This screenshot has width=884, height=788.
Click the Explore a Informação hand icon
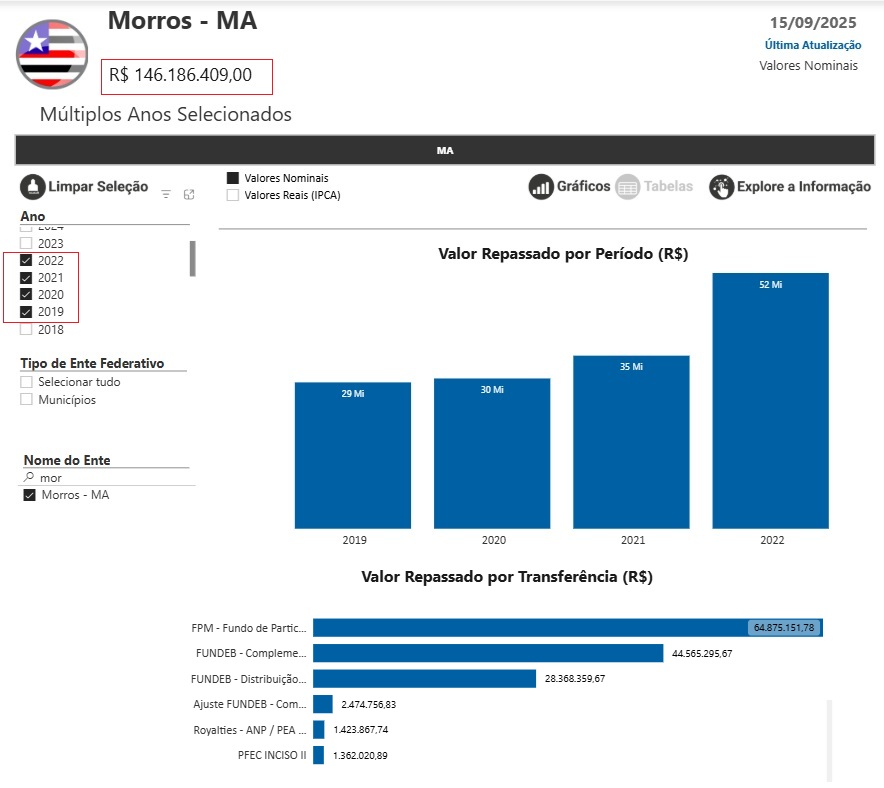coord(721,187)
